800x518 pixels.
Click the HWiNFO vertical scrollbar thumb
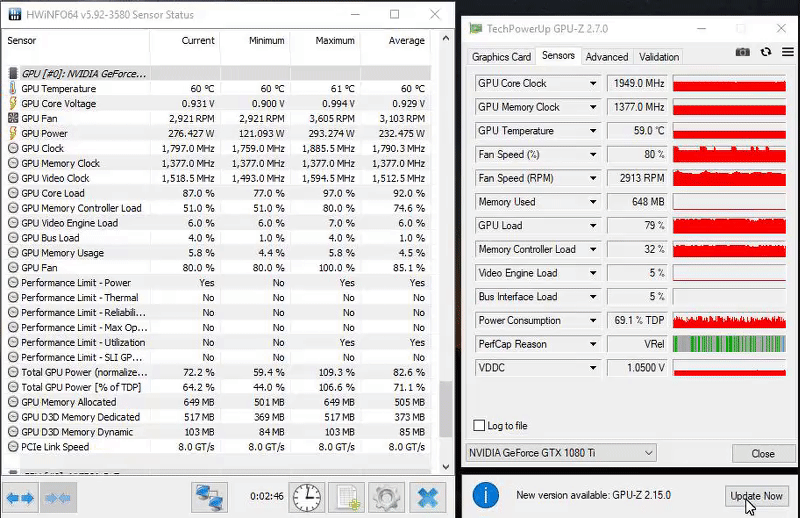445,409
